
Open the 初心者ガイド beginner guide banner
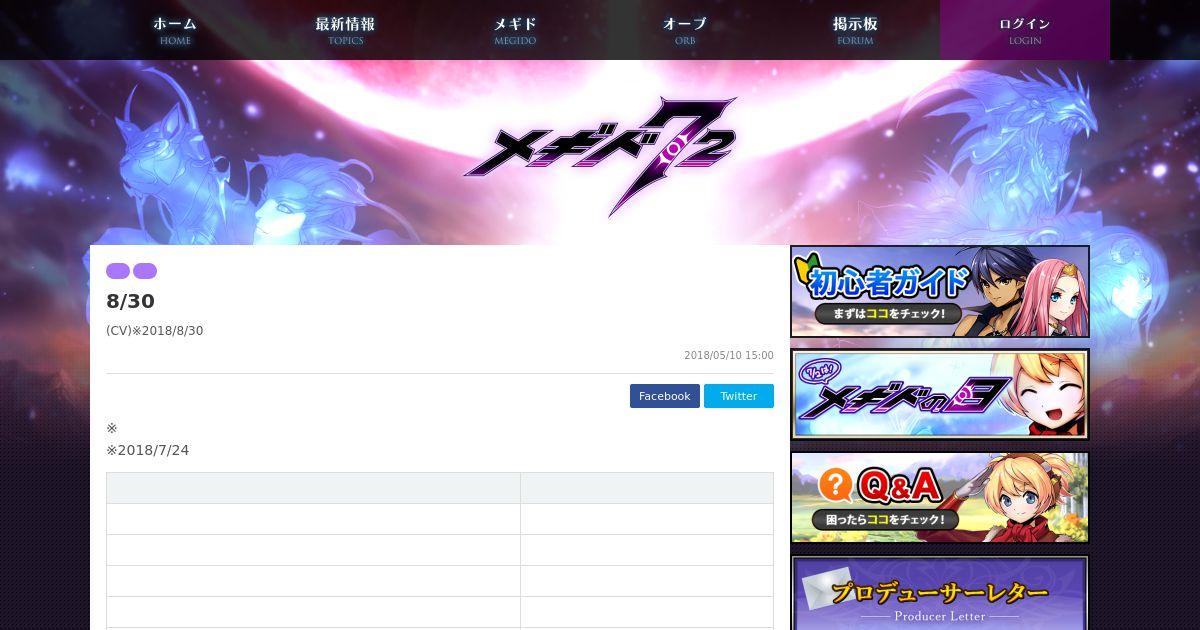[x=940, y=291]
